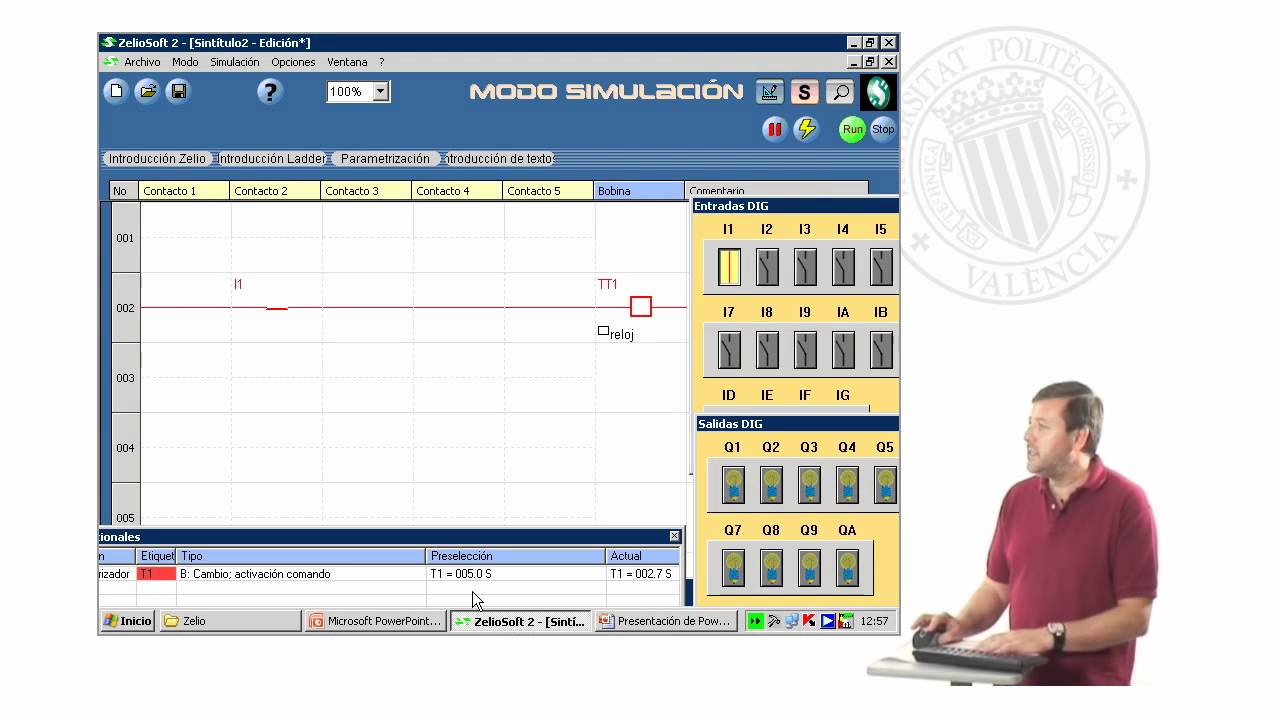Open the 100% zoom dropdown

point(380,92)
